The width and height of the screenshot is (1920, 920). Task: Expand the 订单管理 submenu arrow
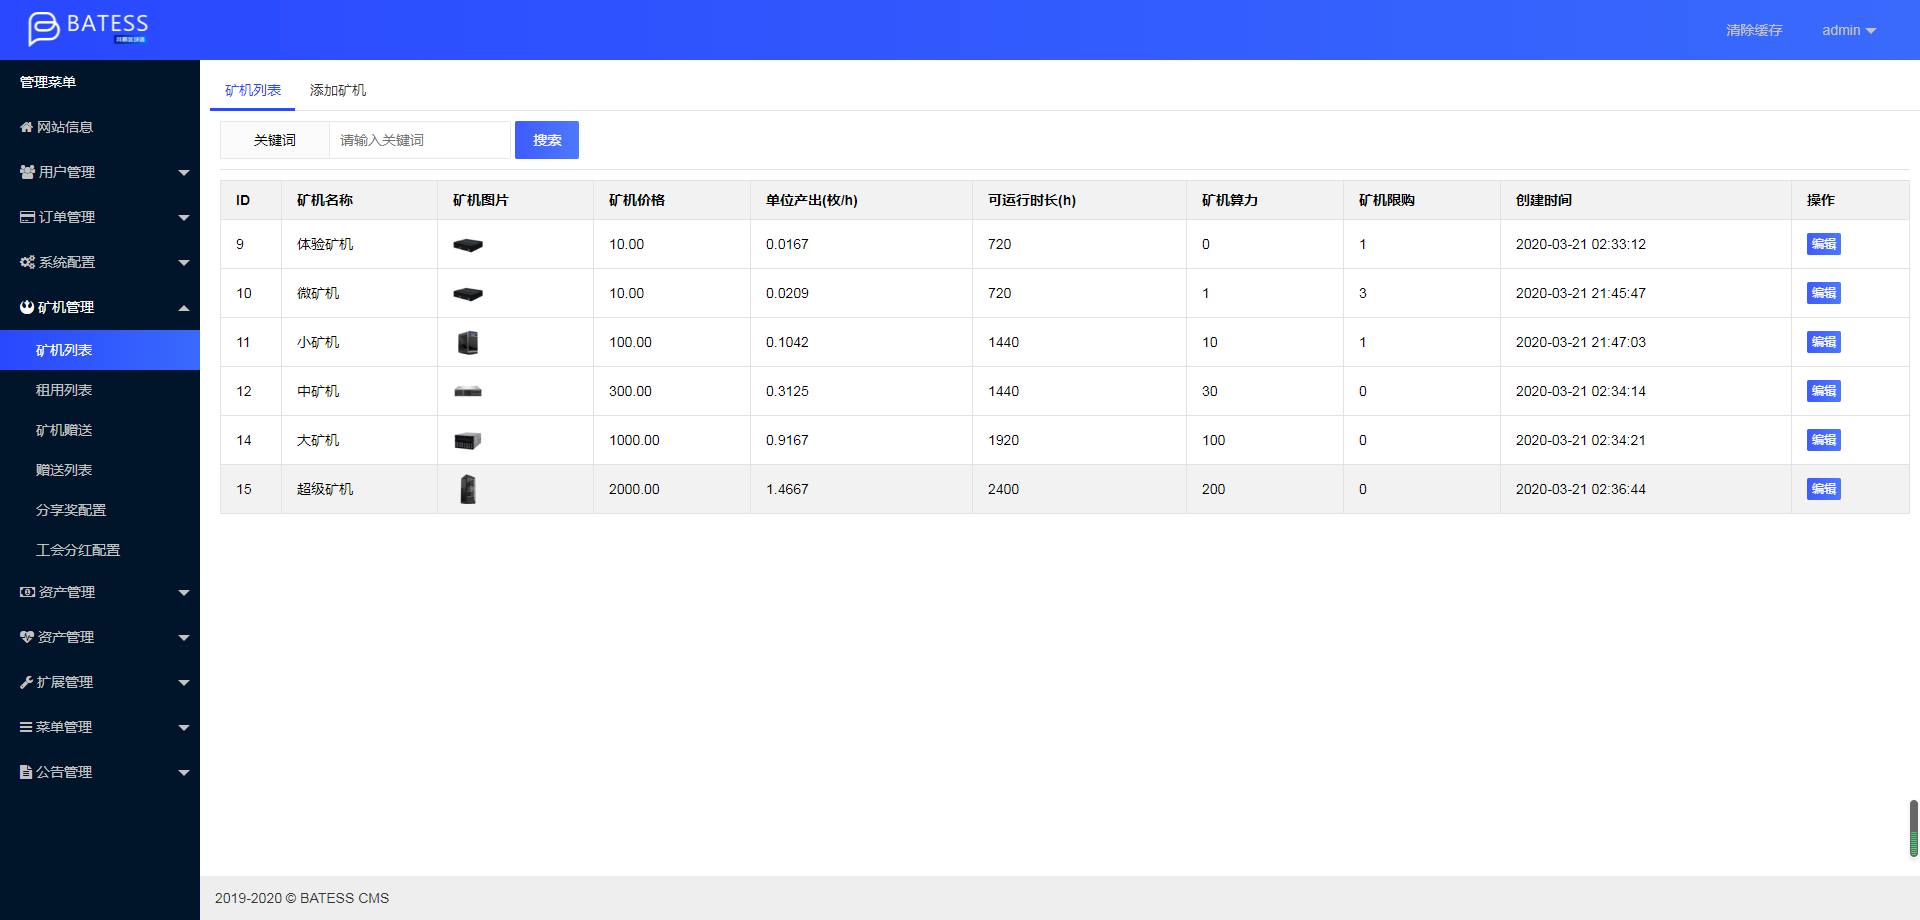pos(184,218)
